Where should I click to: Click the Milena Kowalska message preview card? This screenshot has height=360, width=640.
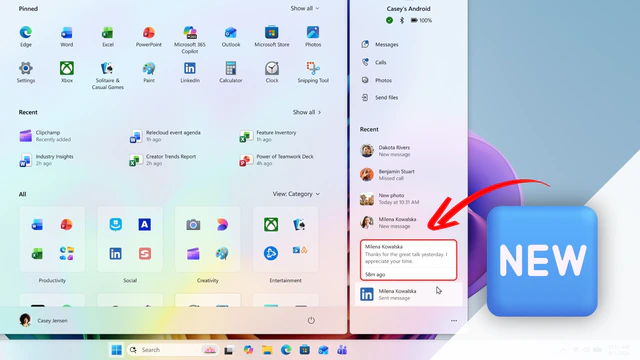[408, 260]
